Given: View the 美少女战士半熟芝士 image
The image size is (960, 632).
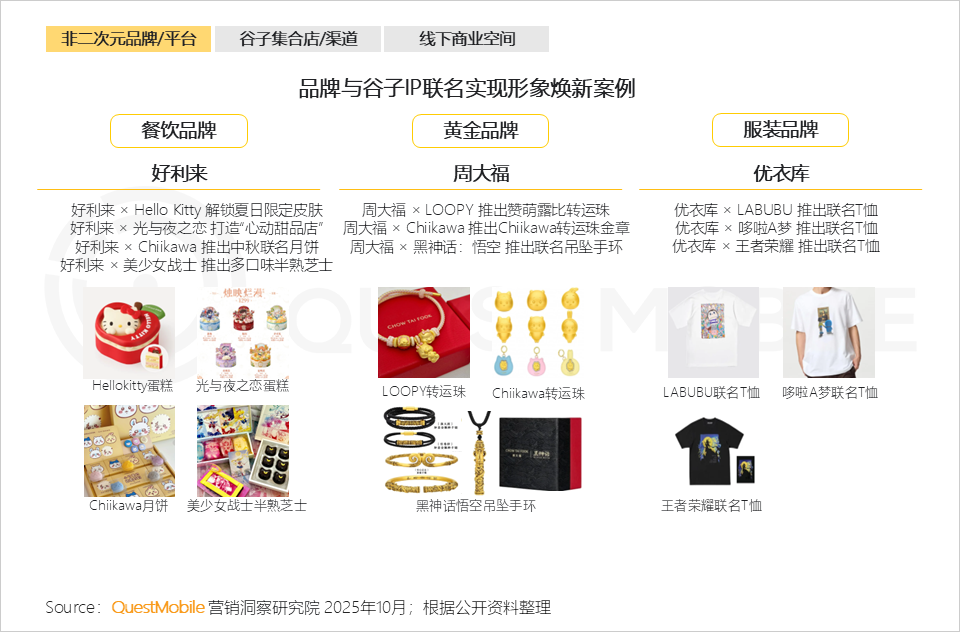Looking at the screenshot, I should [x=243, y=451].
